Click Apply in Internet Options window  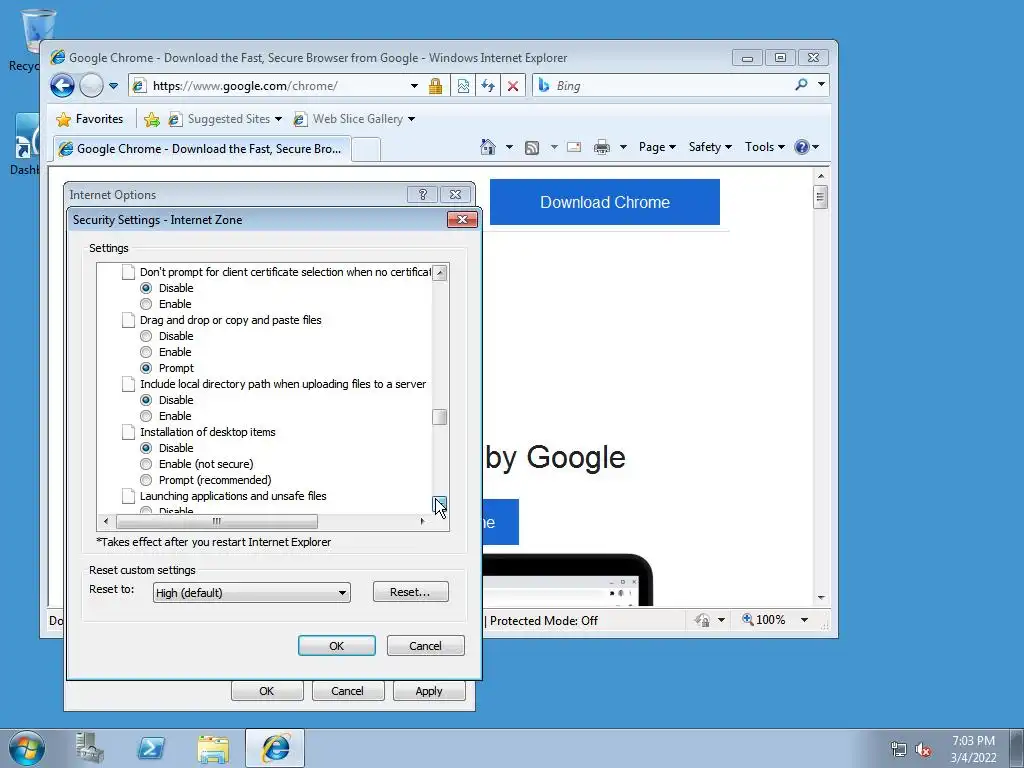click(x=429, y=691)
